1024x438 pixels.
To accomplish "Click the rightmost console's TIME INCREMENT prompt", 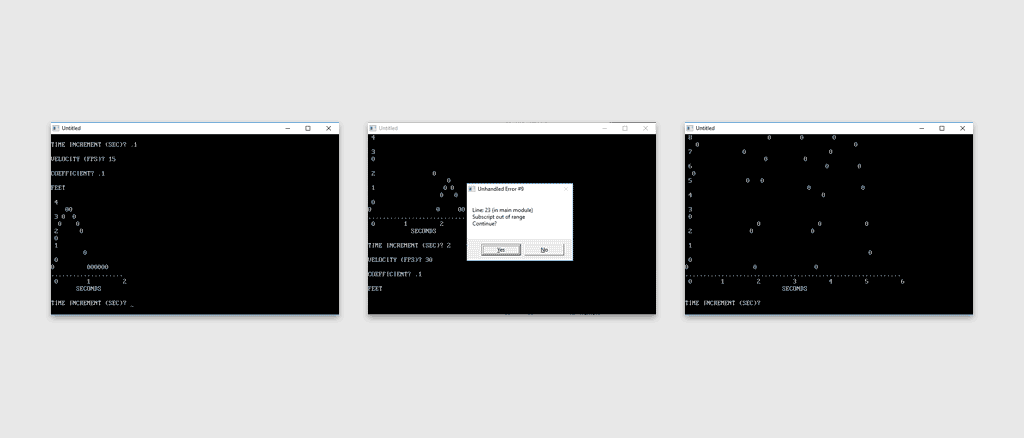I will [x=722, y=302].
